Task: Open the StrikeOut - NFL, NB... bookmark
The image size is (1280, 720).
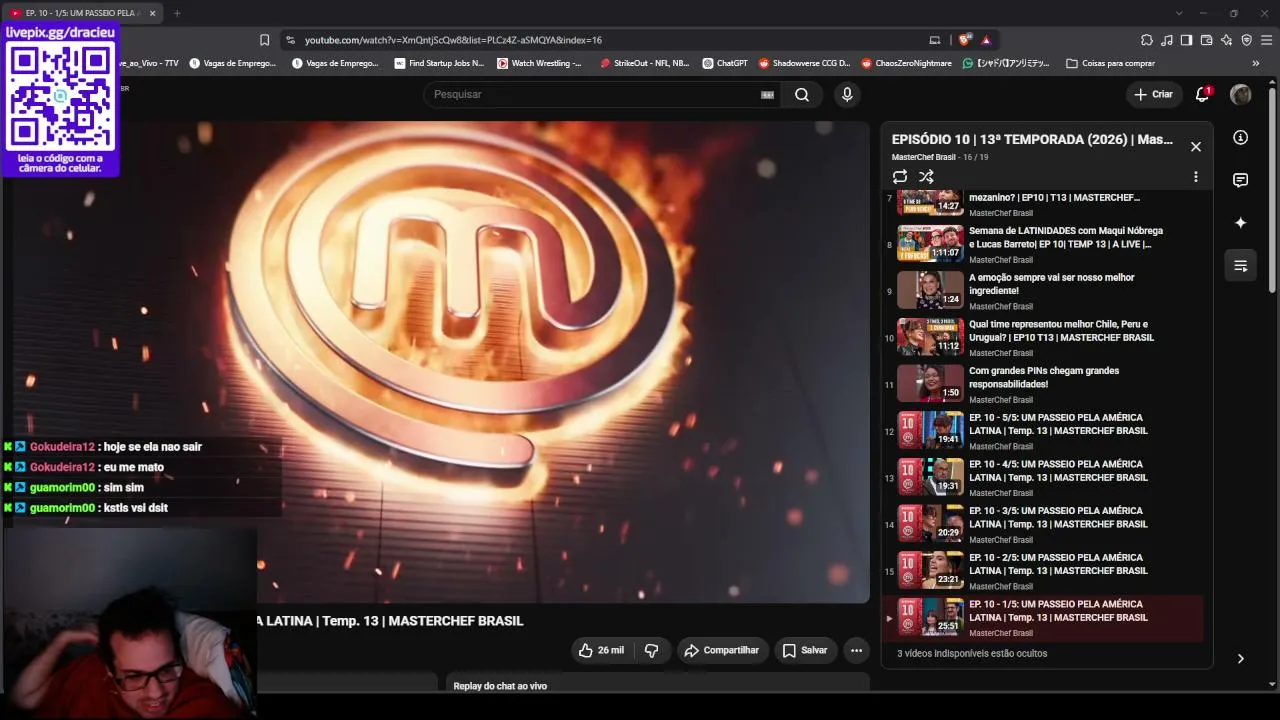Action: coord(644,63)
